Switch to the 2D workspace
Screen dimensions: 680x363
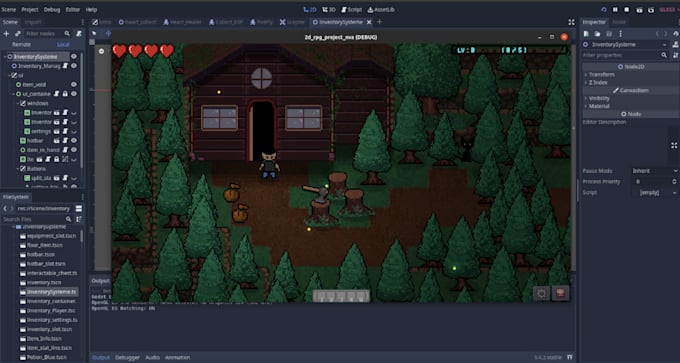310,10
